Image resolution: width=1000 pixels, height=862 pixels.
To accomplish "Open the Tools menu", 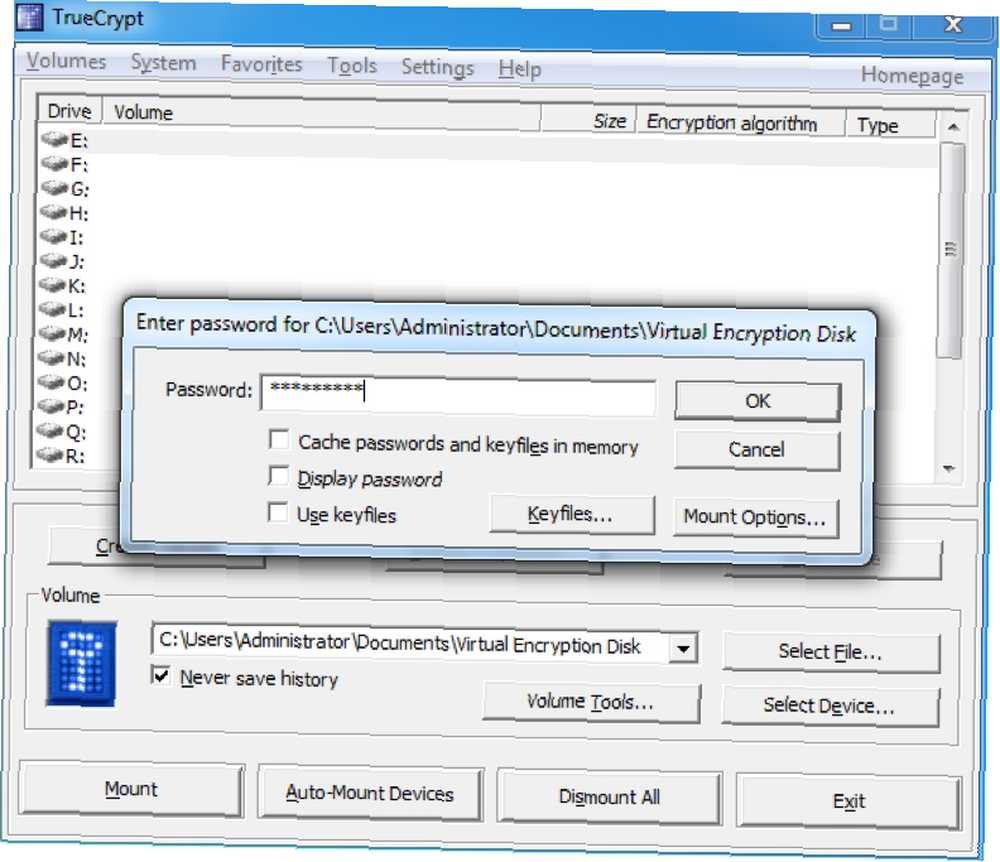I will coord(352,66).
